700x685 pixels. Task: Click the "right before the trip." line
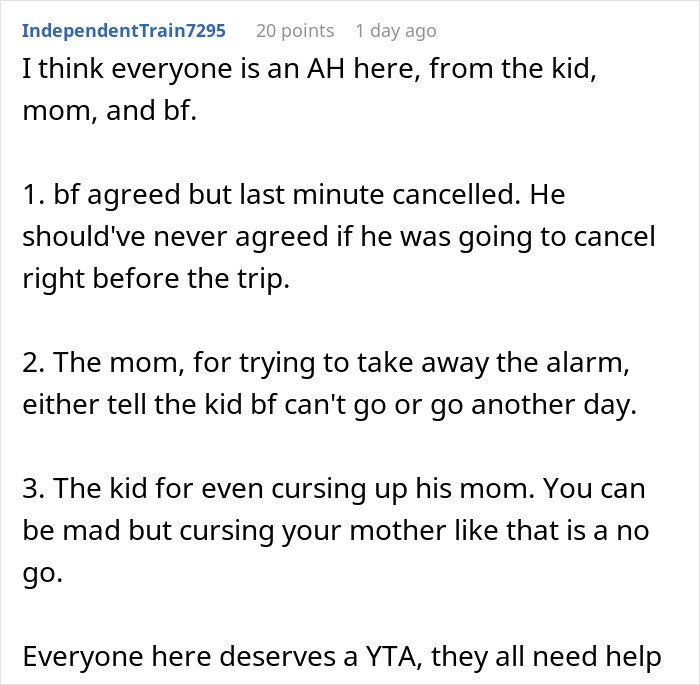point(155,279)
